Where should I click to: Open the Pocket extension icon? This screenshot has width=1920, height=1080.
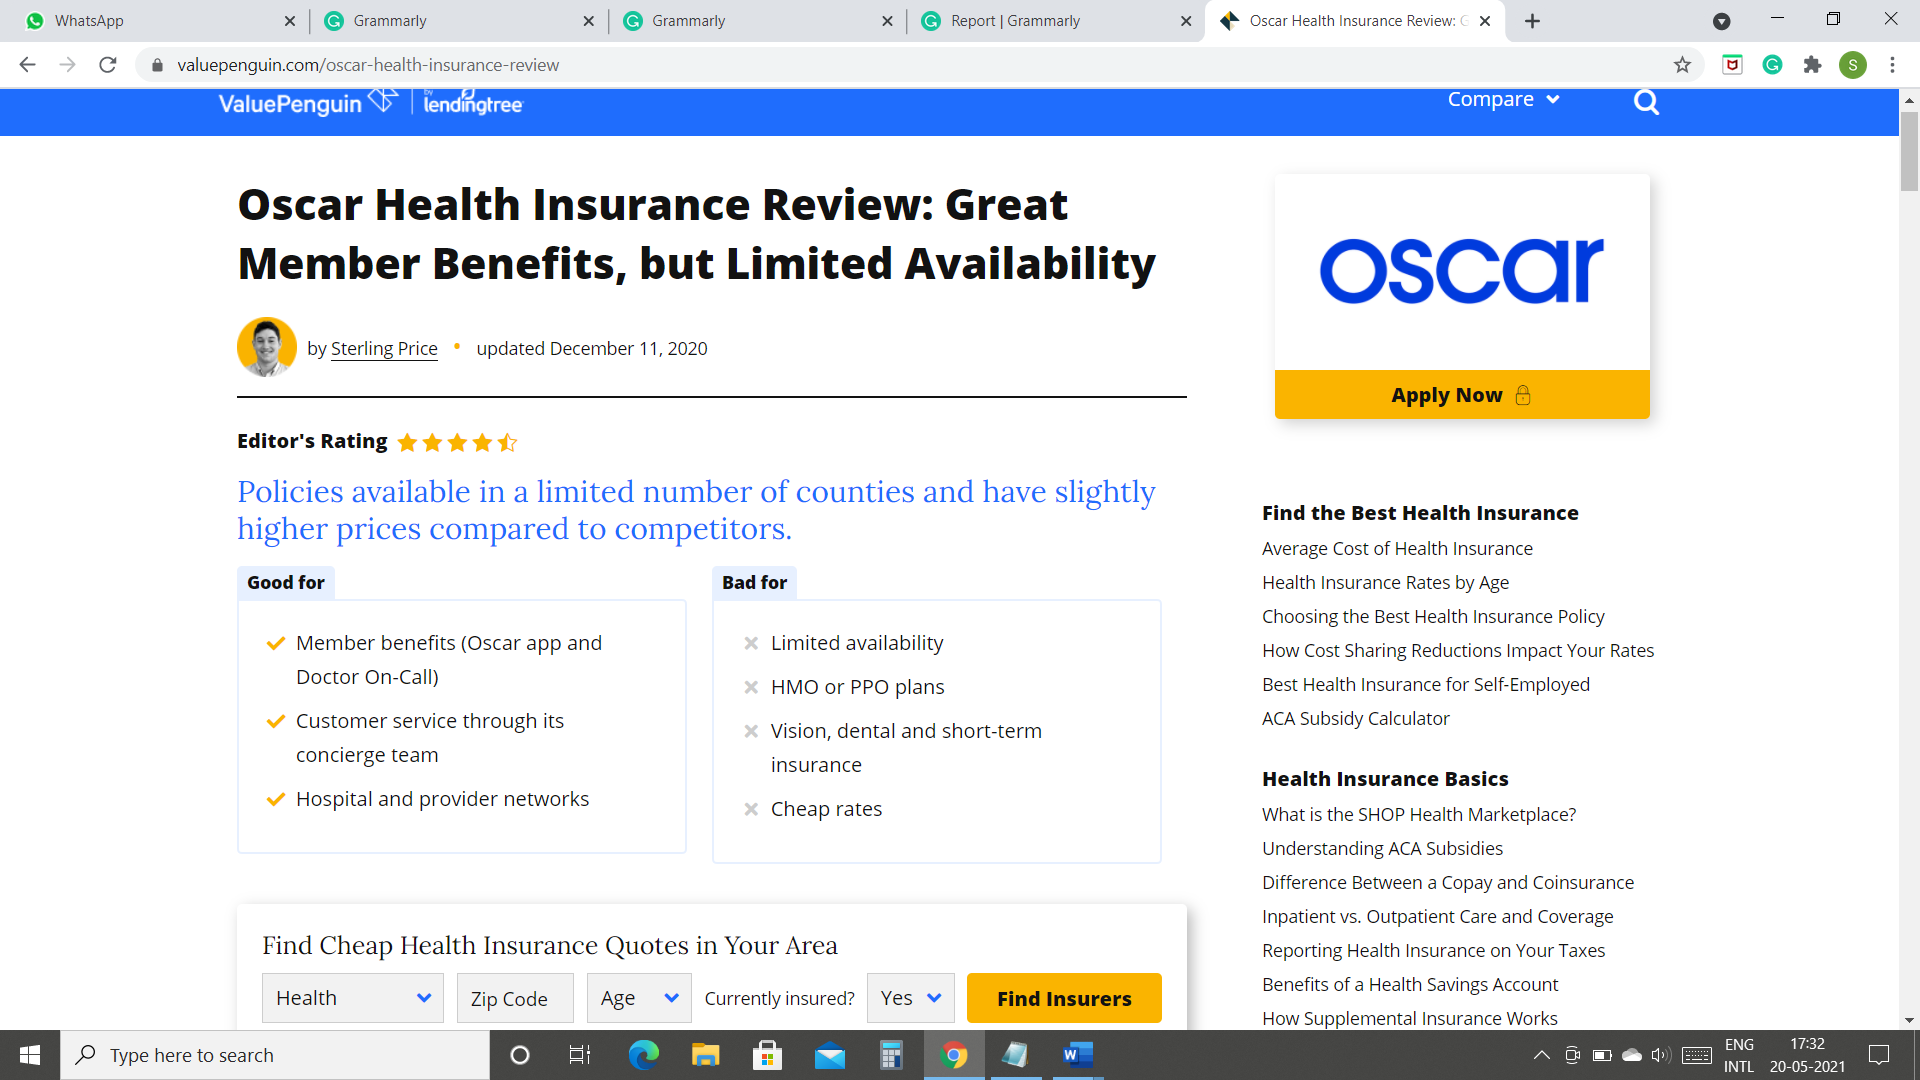point(1732,65)
